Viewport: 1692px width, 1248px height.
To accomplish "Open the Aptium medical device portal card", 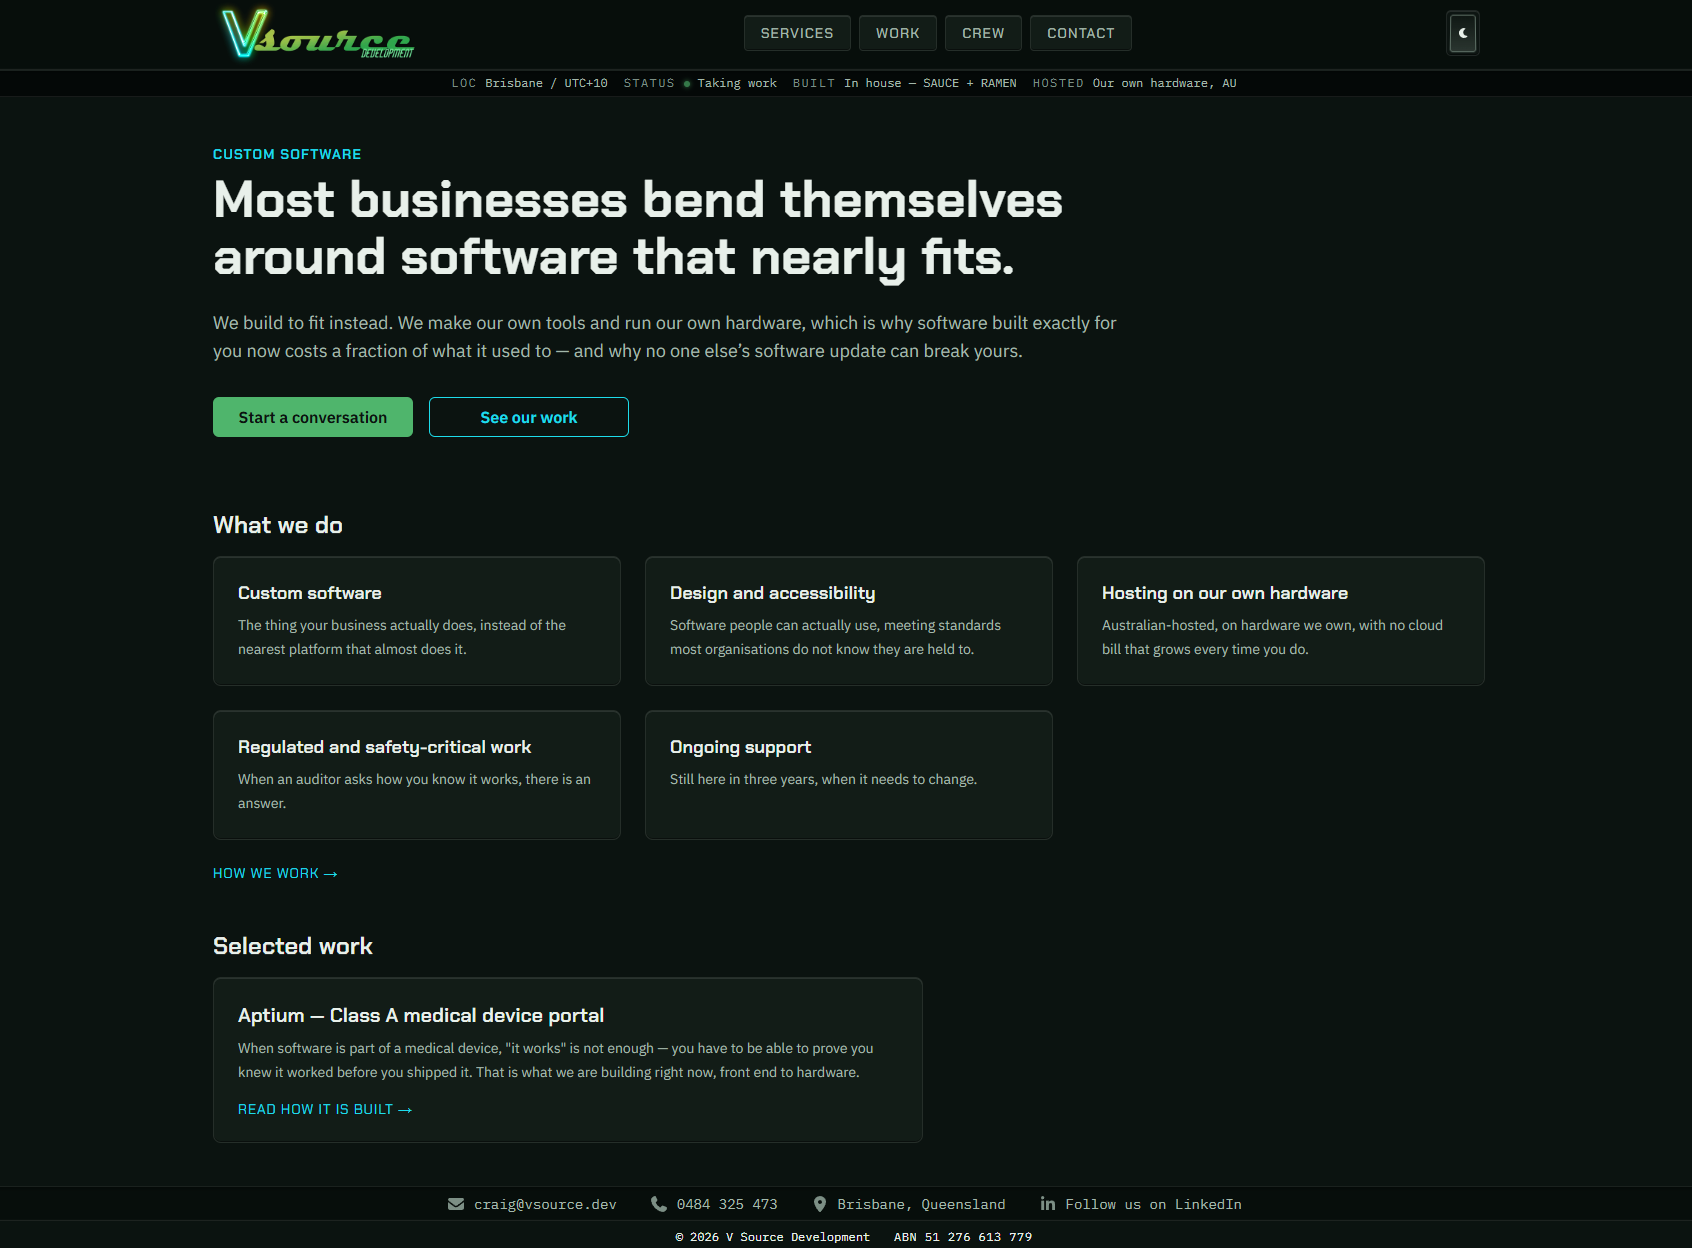I will pyautogui.click(x=568, y=1060).
